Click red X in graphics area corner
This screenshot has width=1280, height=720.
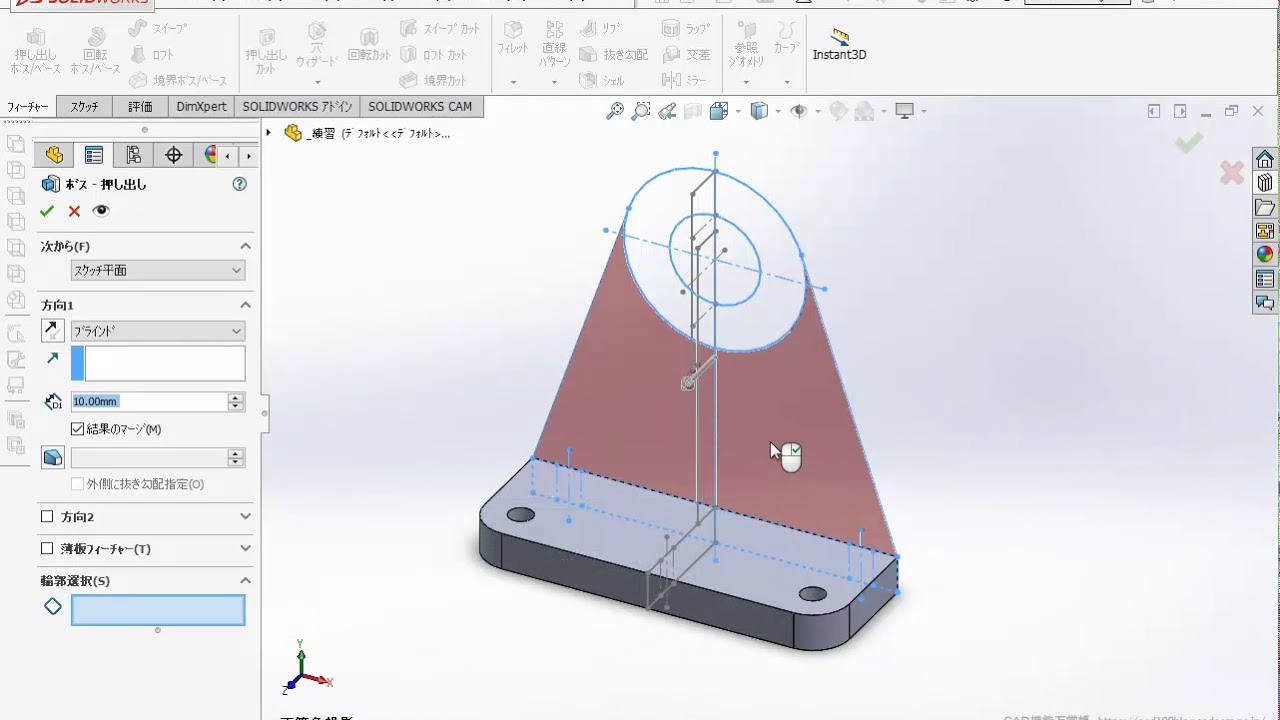(1232, 174)
